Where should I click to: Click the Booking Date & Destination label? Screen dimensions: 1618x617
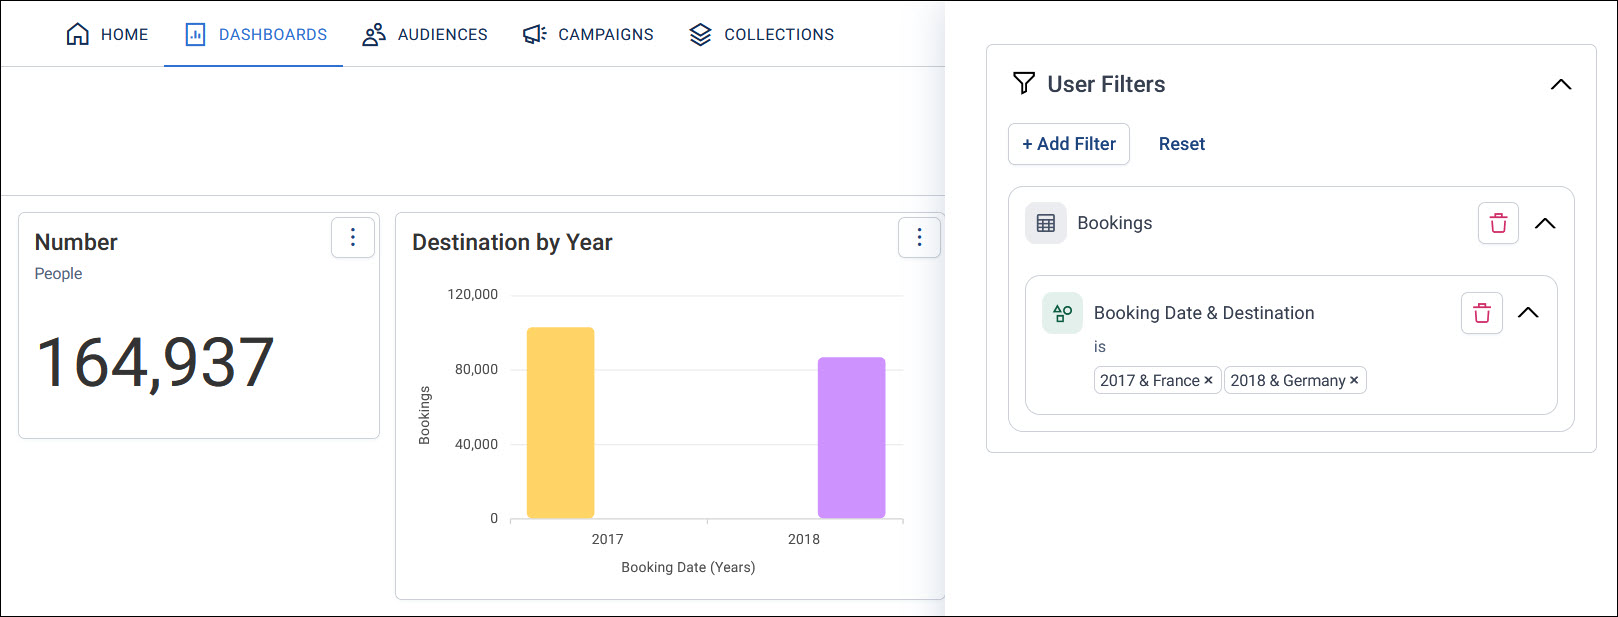(1204, 313)
